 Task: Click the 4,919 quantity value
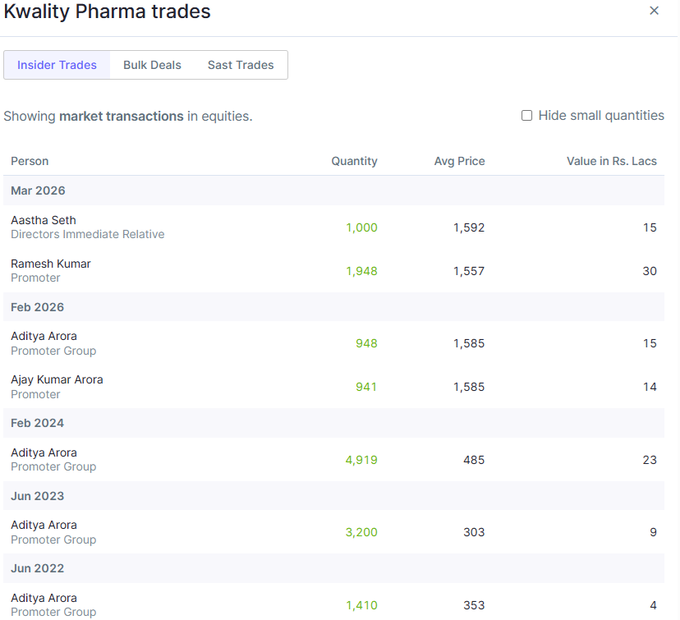361,460
